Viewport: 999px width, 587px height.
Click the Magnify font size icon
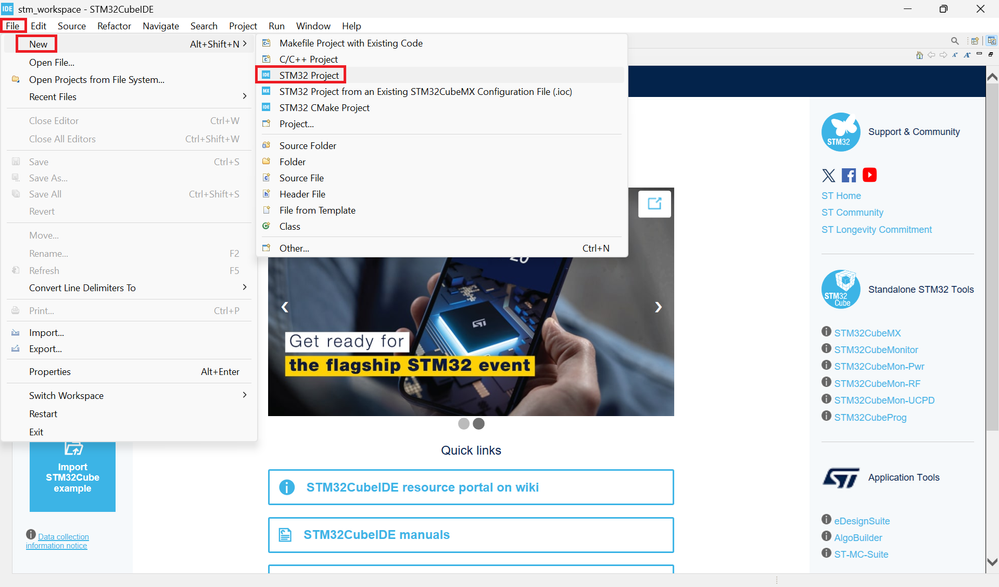pyautogui.click(x=967, y=55)
